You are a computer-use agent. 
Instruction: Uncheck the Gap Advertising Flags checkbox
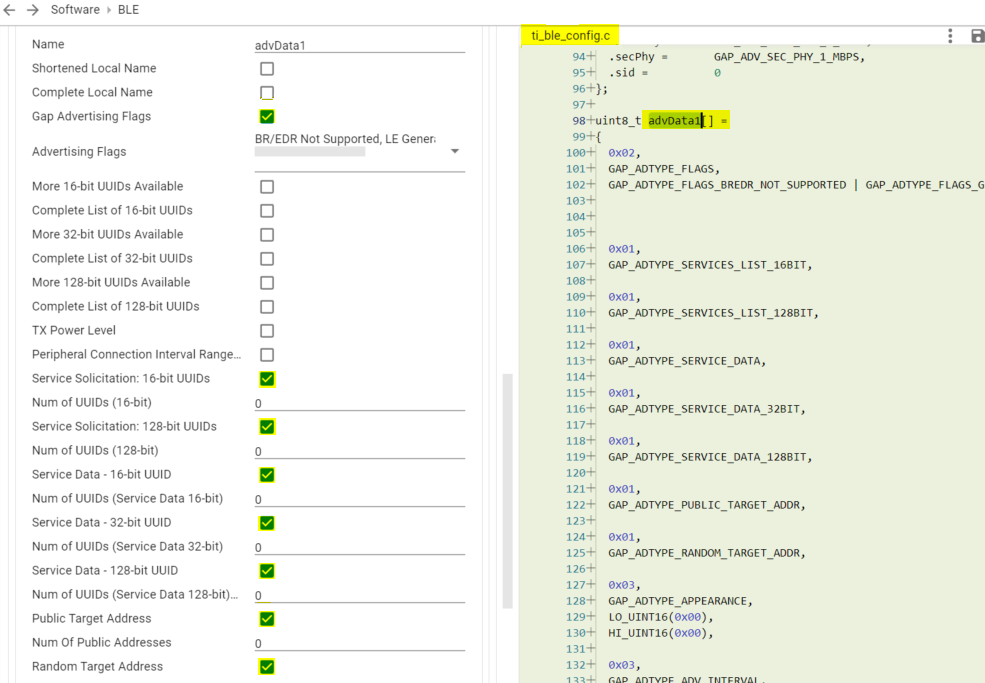point(266,116)
